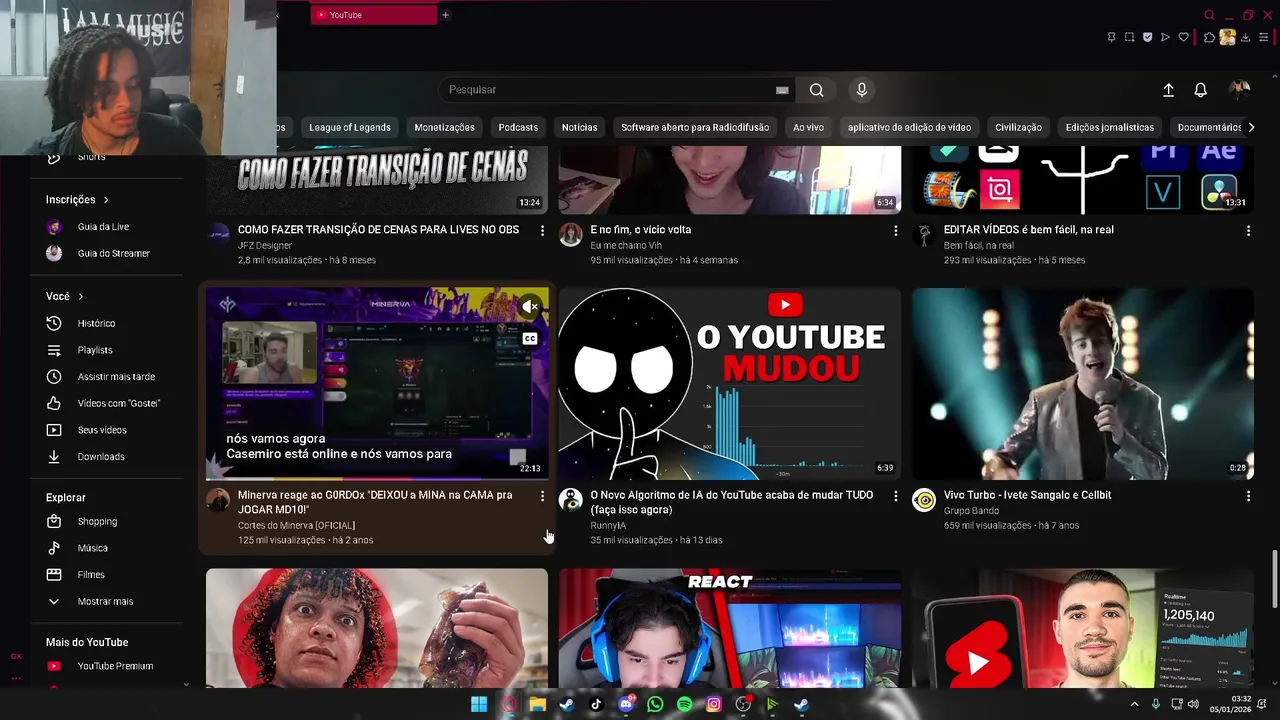Image resolution: width=1280 pixels, height=720 pixels.
Task: Open the Opera GX send/flow arrow icon
Action: pos(1165,37)
